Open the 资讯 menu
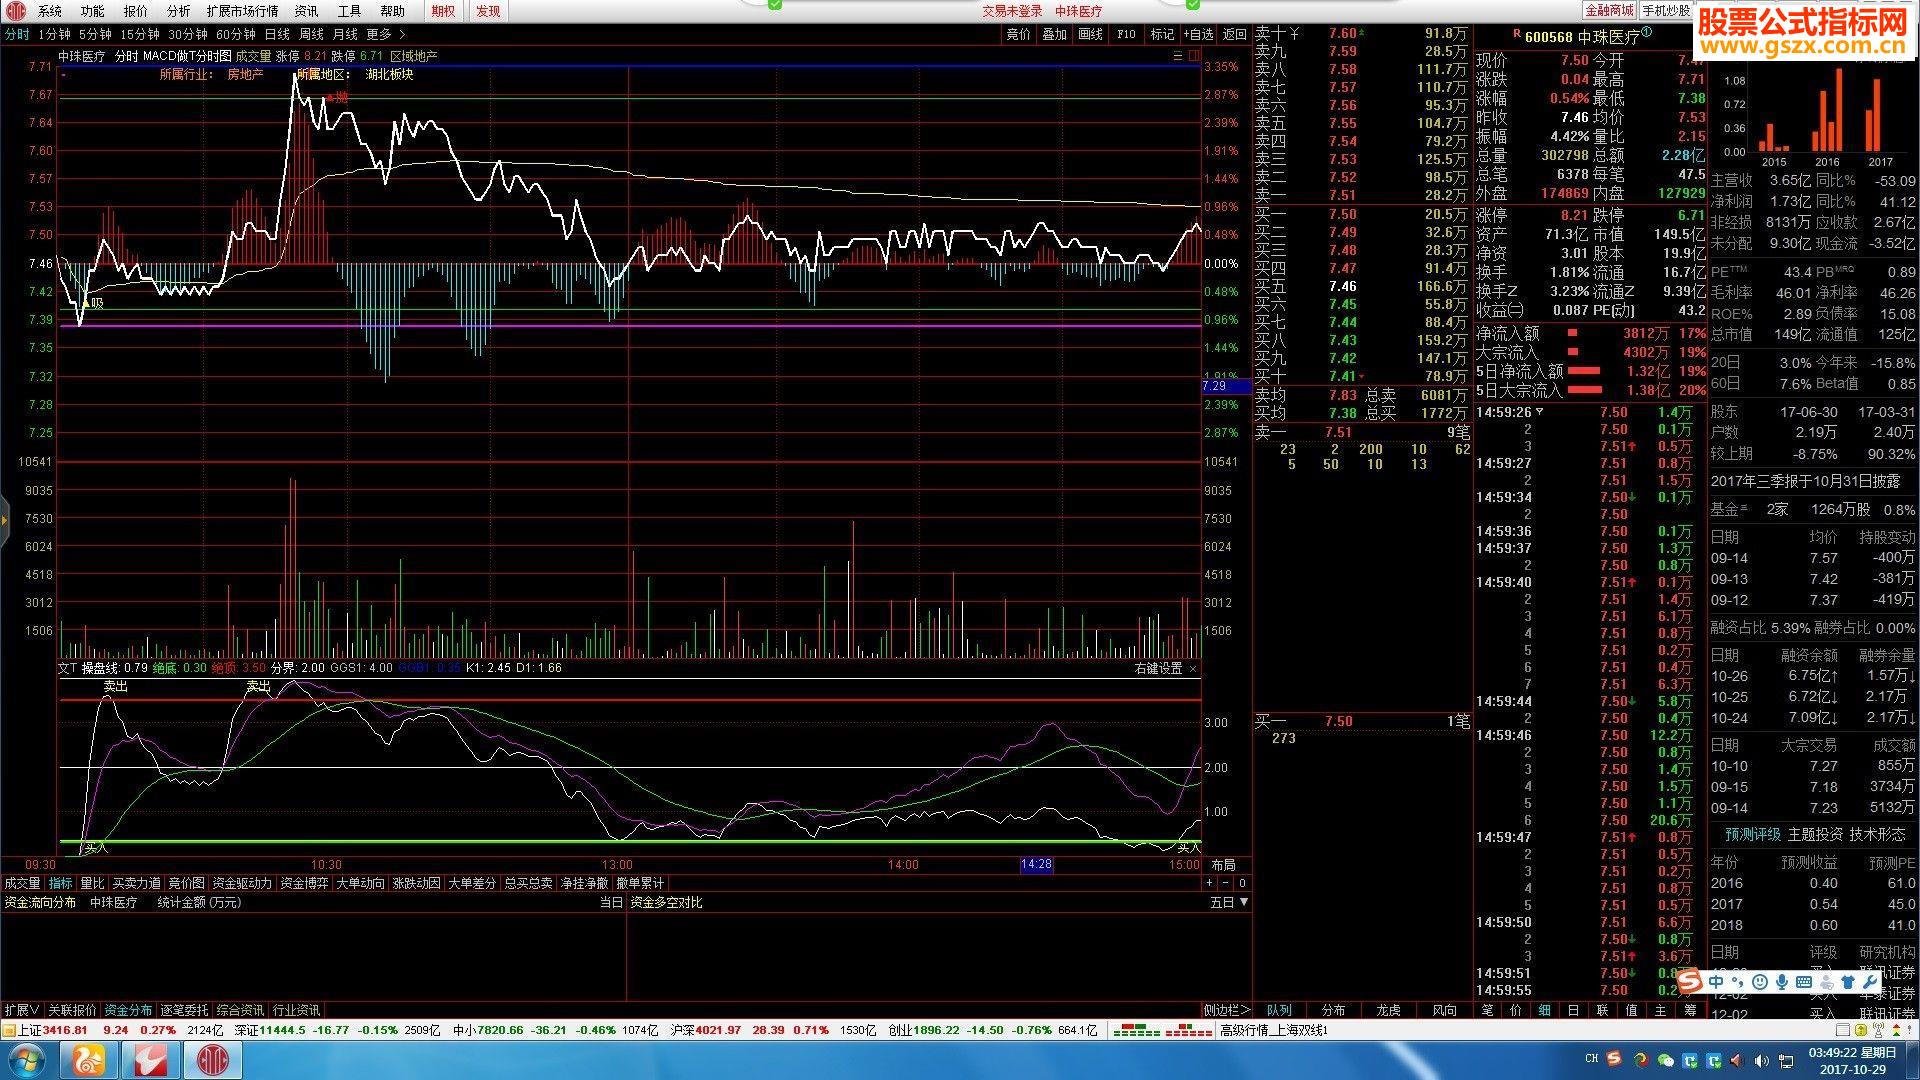 [306, 11]
